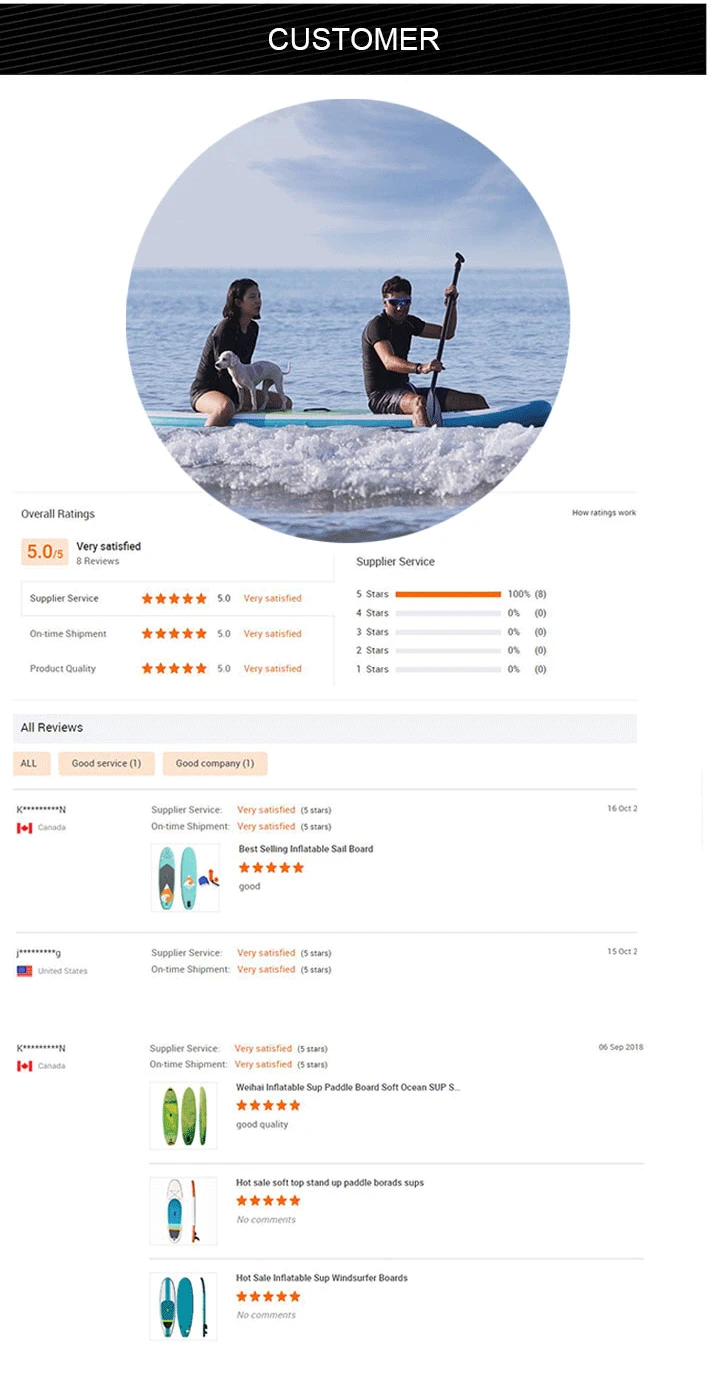Image resolution: width=711 pixels, height=1392 pixels.
Task: Click the Supplier Service star rating
Action: click(x=174, y=599)
